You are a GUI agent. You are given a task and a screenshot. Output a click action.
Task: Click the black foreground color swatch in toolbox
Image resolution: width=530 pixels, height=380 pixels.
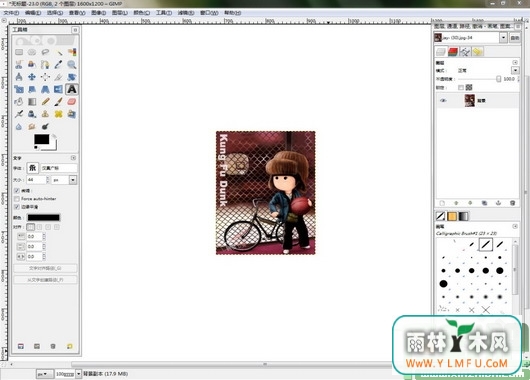[x=41, y=139]
